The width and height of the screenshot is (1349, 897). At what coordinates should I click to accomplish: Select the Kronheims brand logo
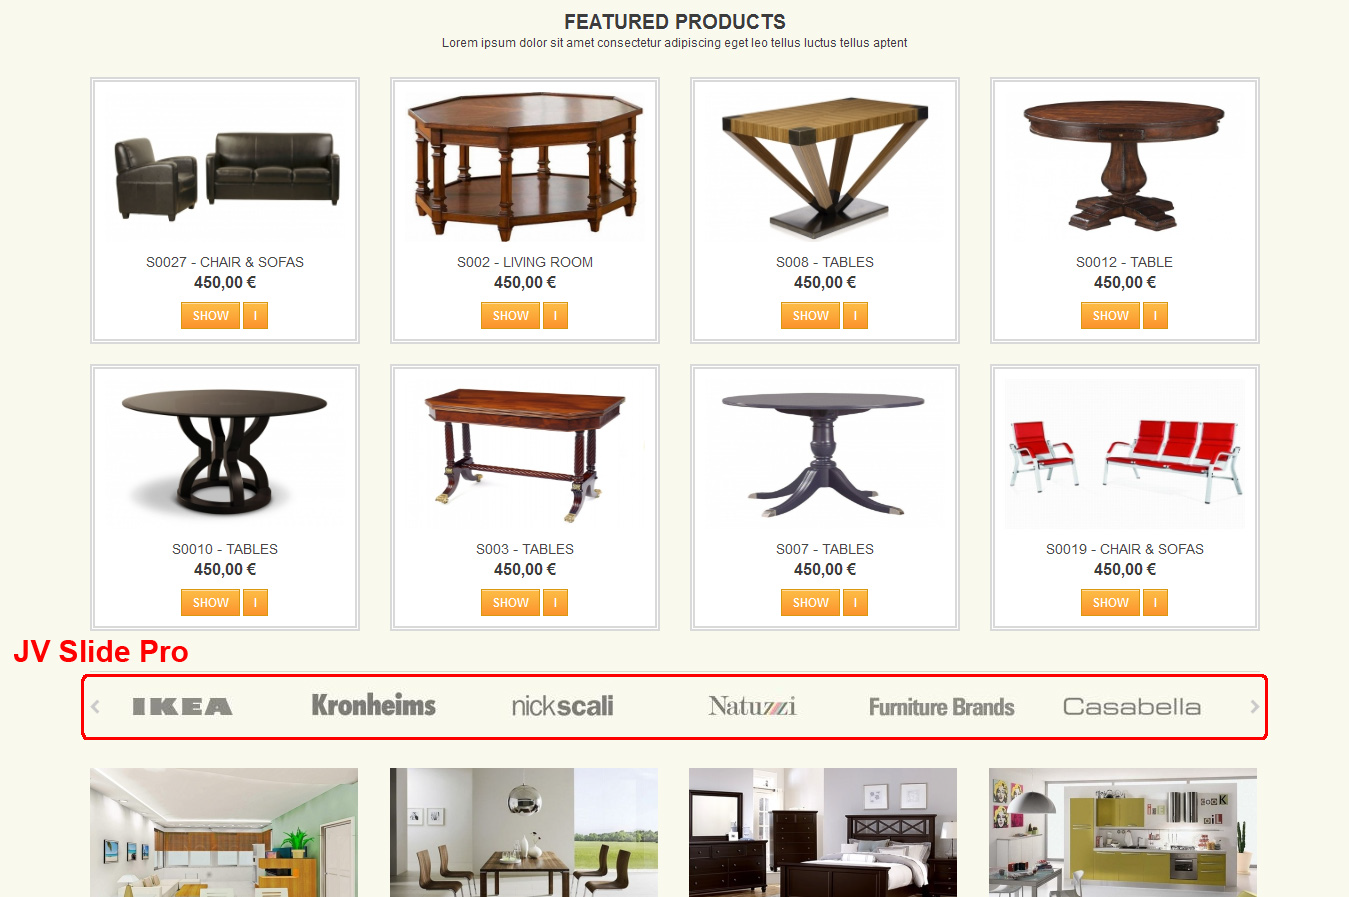(x=373, y=705)
